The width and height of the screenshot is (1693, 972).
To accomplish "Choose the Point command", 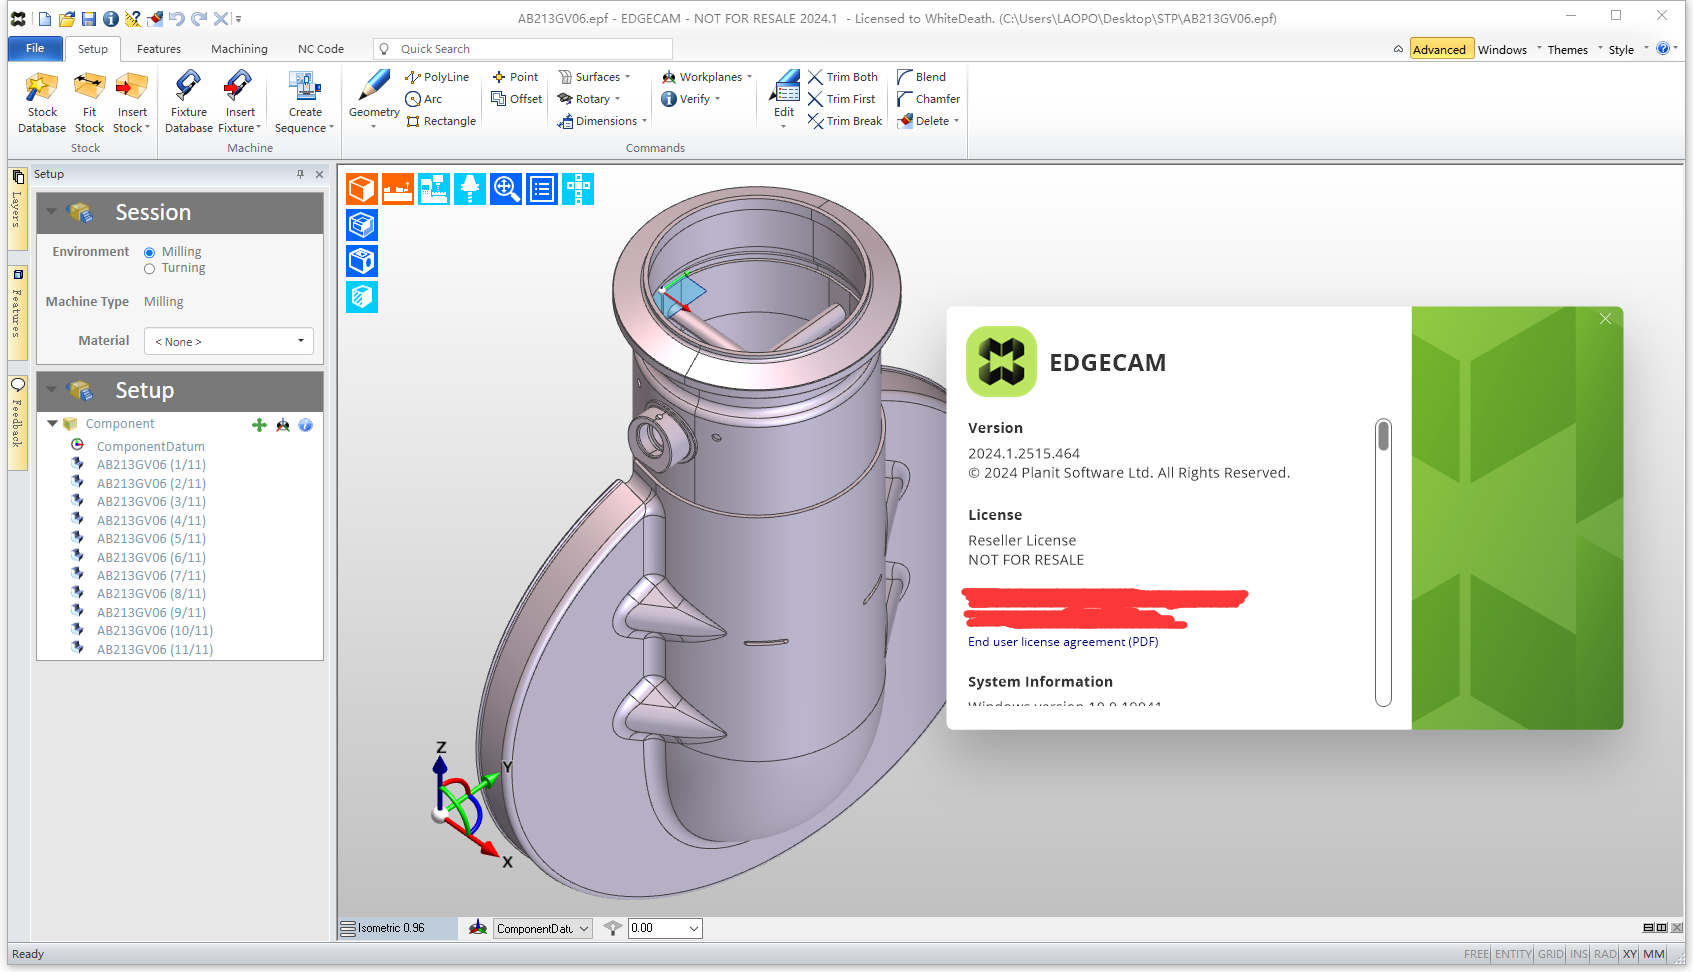I will tap(515, 77).
